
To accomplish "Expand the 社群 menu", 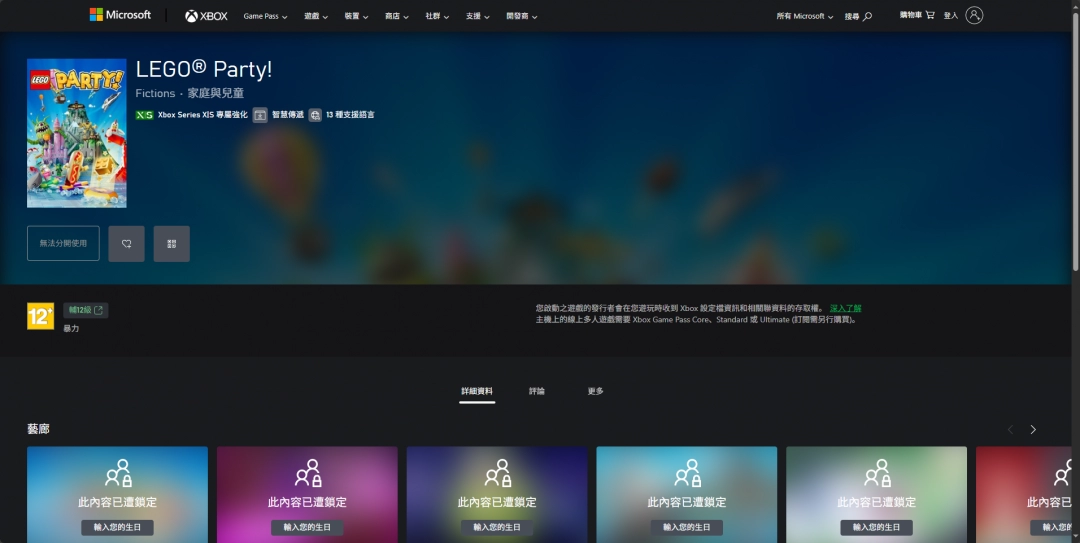I will tap(437, 16).
